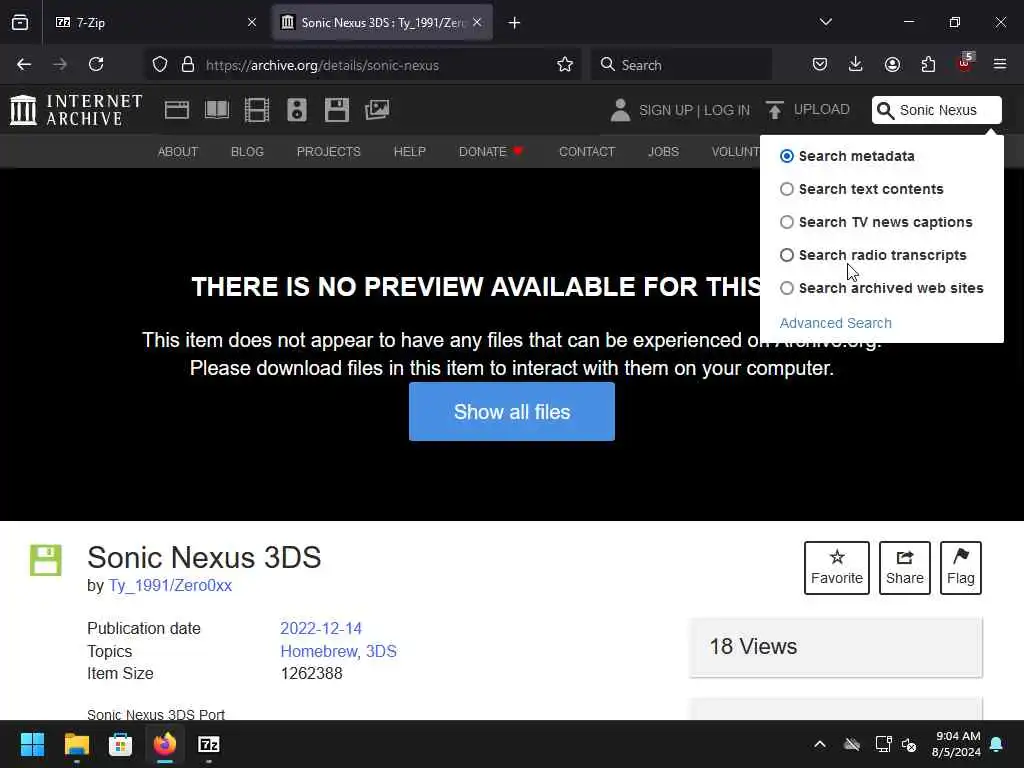Viewport: 1024px width, 768px height.
Task: Open the BLOG menu item
Action: [248, 152]
